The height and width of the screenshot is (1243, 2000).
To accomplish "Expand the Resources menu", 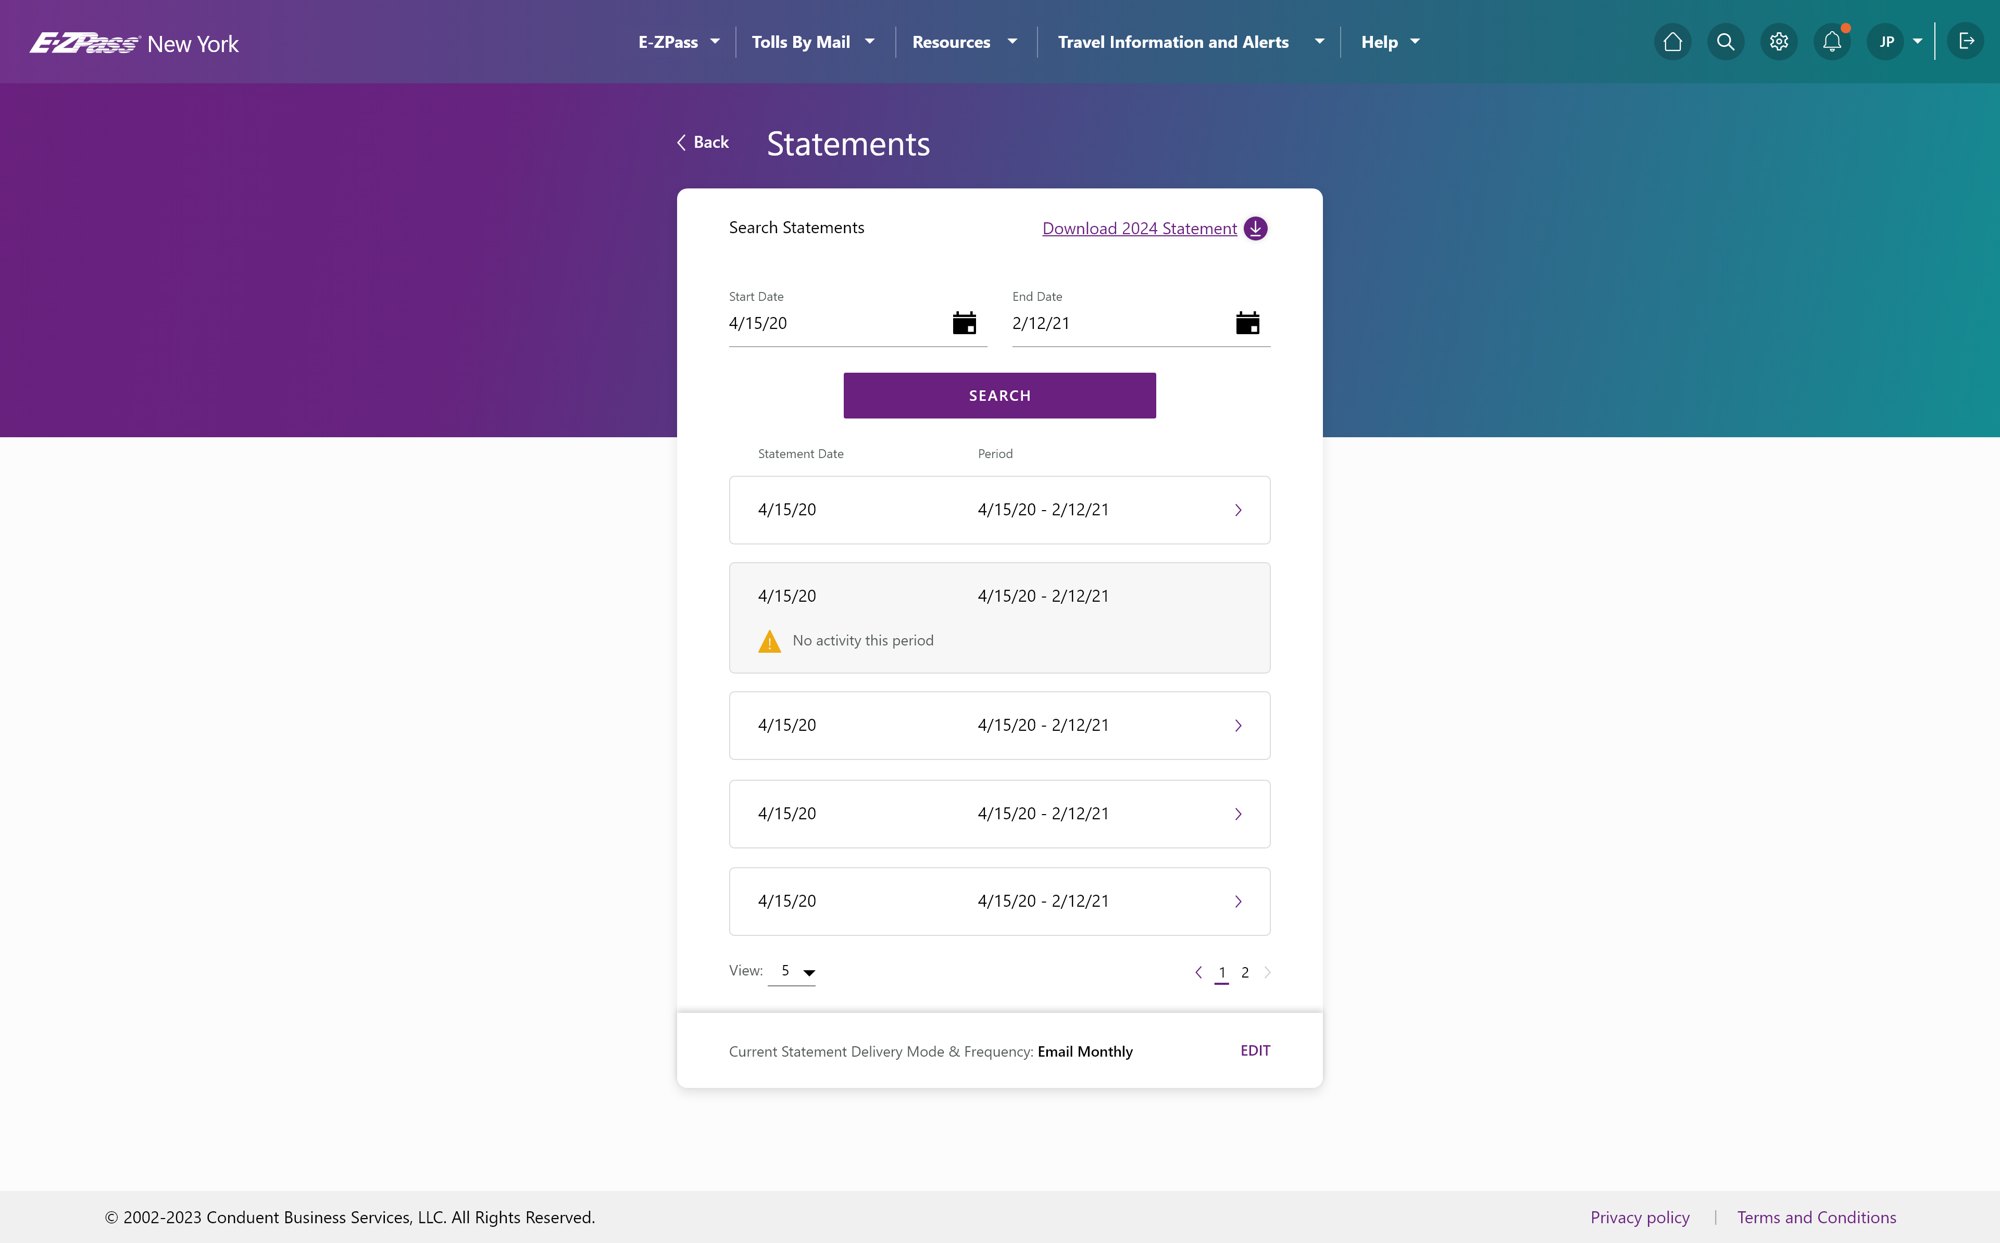I will [x=964, y=42].
